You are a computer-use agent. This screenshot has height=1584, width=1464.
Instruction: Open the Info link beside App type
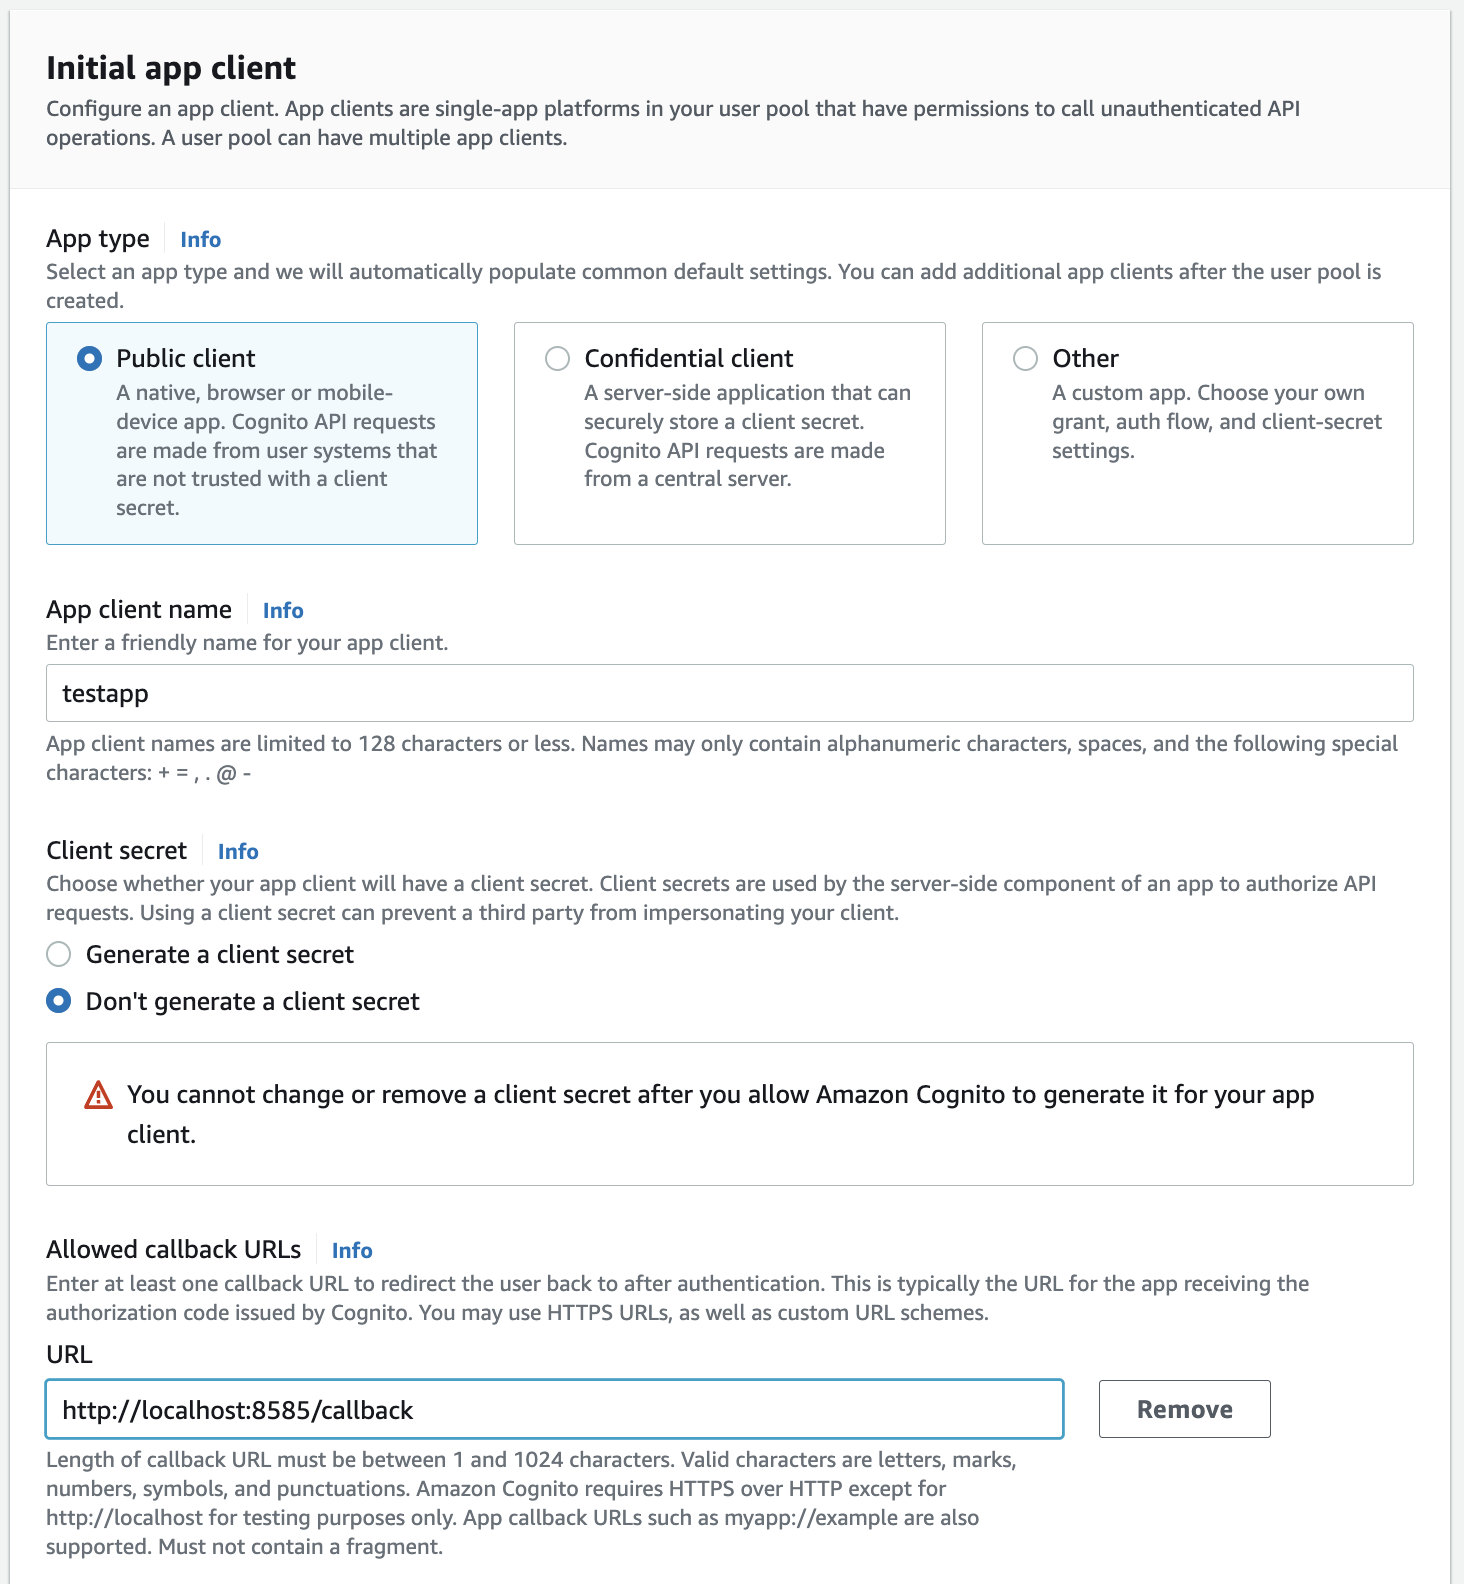tap(199, 239)
